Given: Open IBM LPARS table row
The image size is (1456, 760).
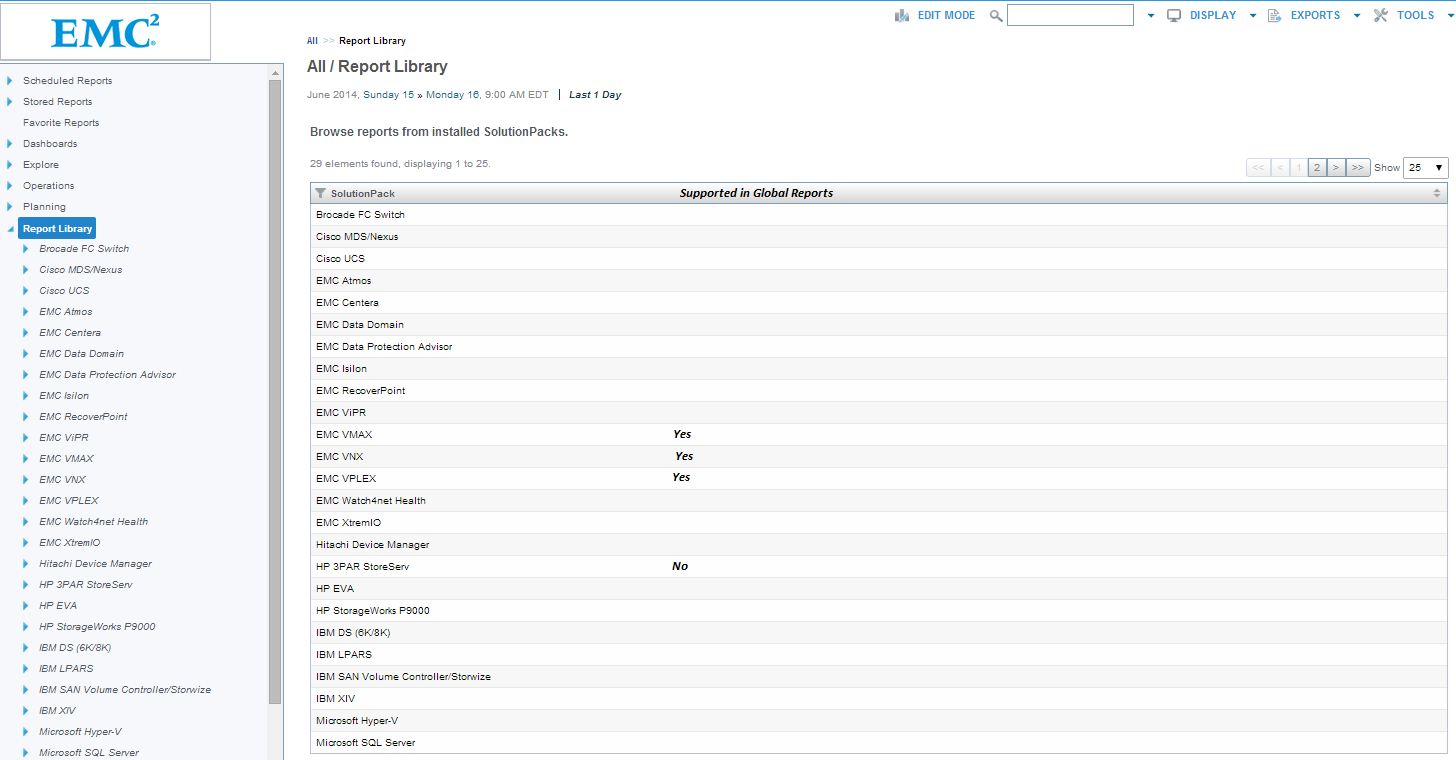Looking at the screenshot, I should pos(879,655).
